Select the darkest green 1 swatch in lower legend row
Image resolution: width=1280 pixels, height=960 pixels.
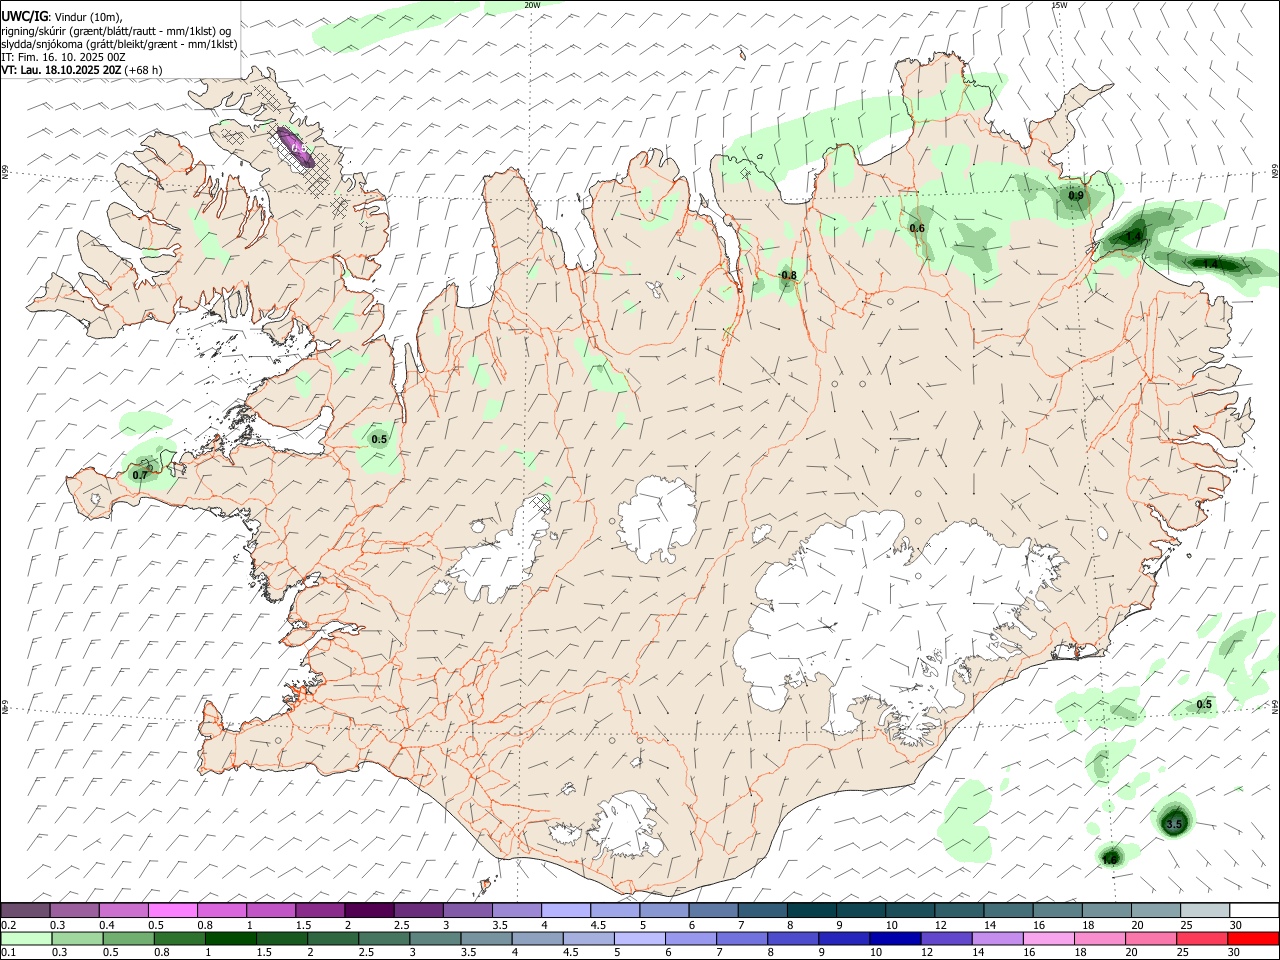click(x=233, y=938)
